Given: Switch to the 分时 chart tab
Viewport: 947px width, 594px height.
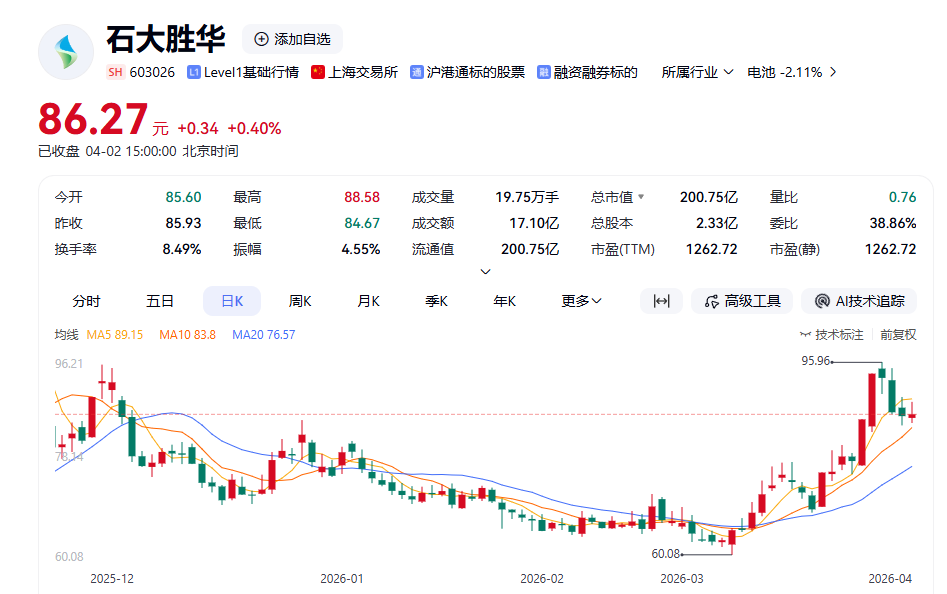Looking at the screenshot, I should (86, 301).
